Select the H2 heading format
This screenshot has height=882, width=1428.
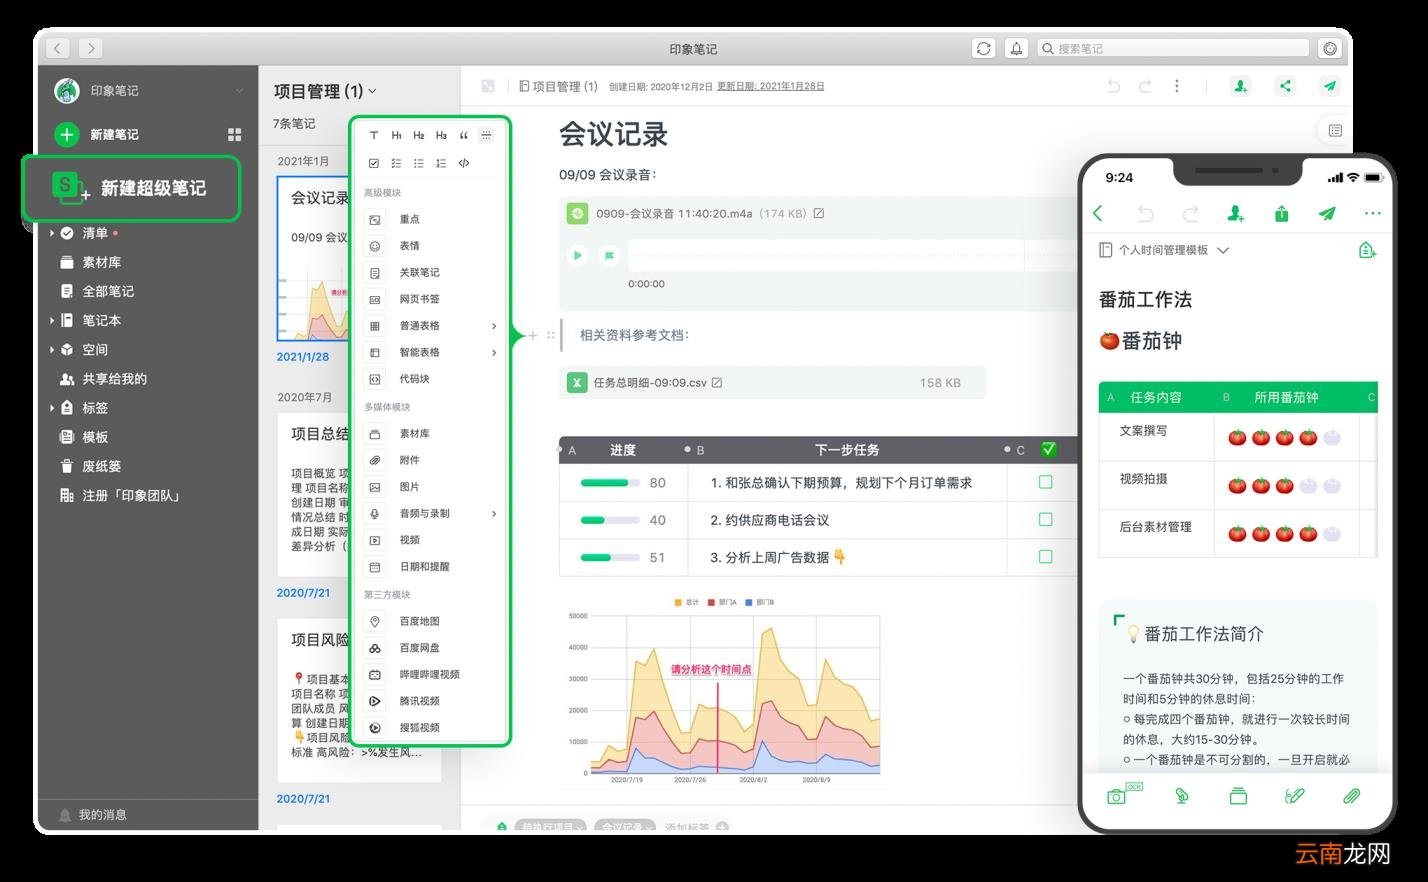click(x=418, y=135)
